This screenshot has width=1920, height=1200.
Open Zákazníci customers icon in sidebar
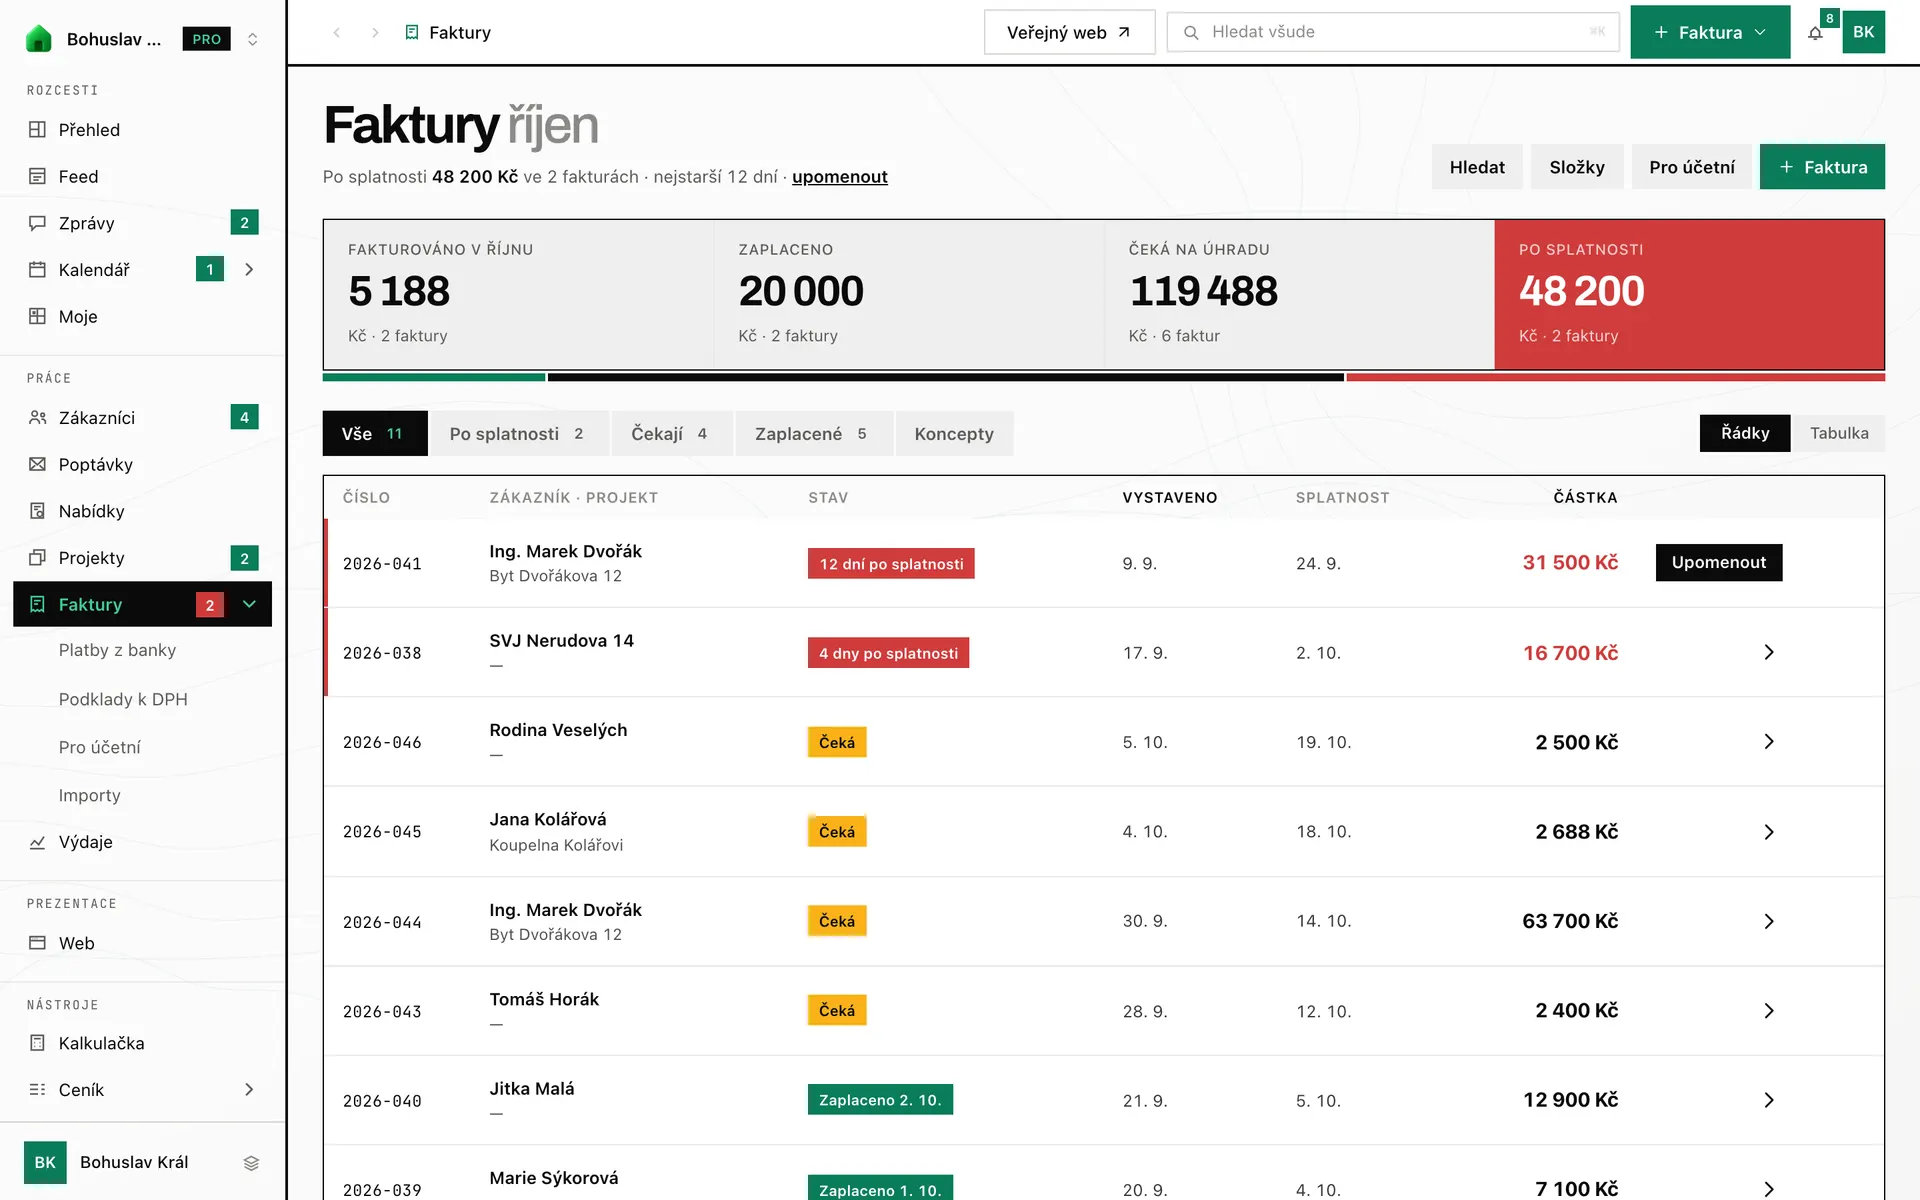click(38, 417)
